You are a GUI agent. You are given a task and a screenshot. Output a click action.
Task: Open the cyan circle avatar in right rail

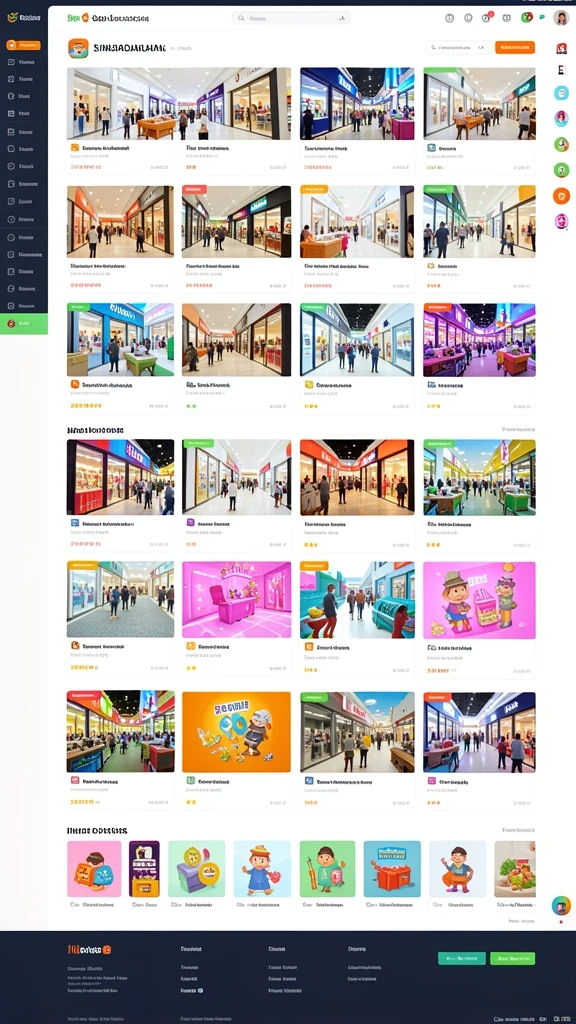click(561, 93)
